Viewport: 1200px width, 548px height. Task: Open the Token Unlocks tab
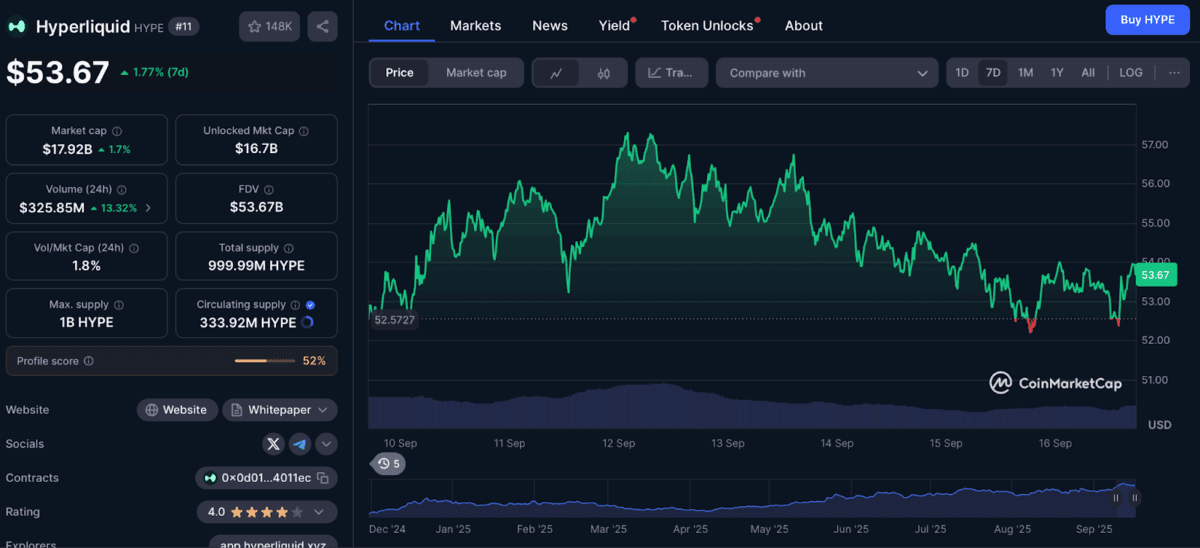[x=708, y=25]
